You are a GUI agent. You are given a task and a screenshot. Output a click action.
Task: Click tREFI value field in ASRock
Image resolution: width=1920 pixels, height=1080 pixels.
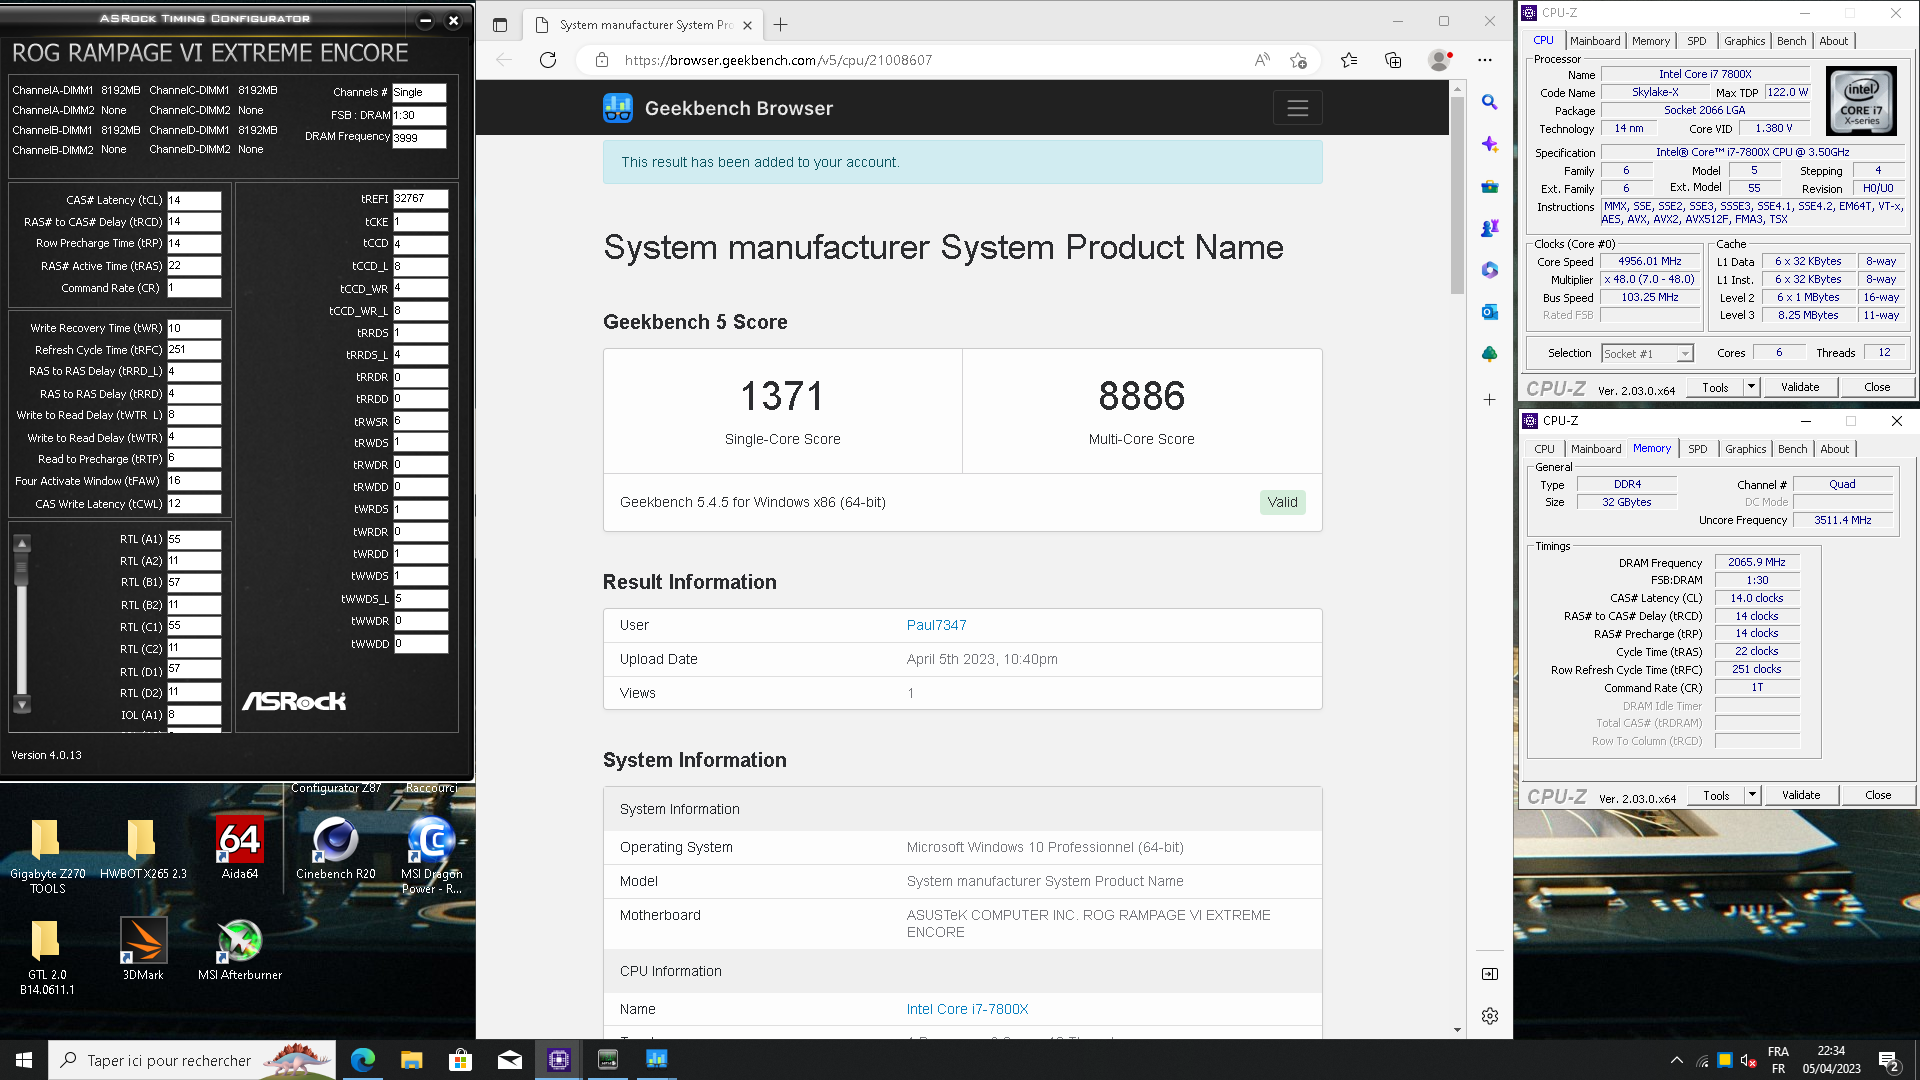click(420, 199)
